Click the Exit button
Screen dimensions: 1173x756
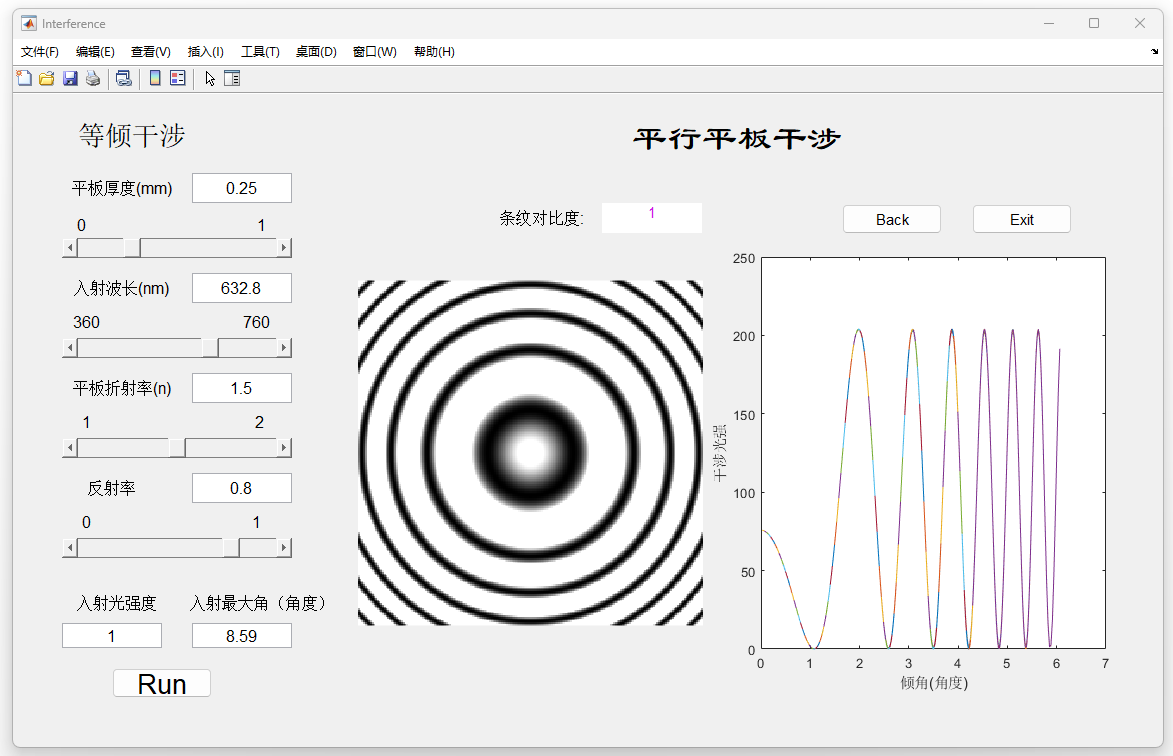coord(1021,219)
